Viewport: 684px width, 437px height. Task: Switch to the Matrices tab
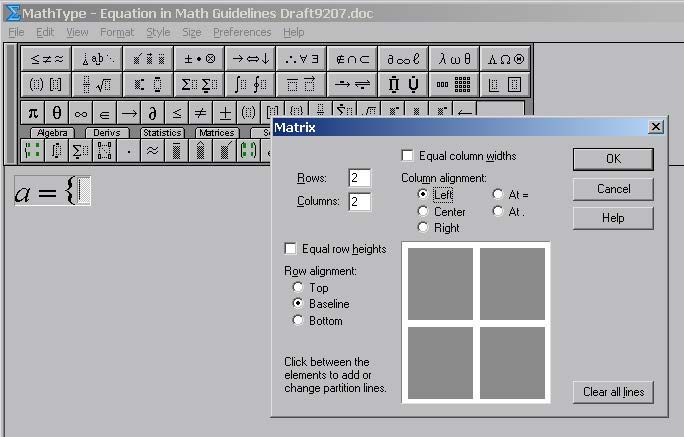coord(217,133)
